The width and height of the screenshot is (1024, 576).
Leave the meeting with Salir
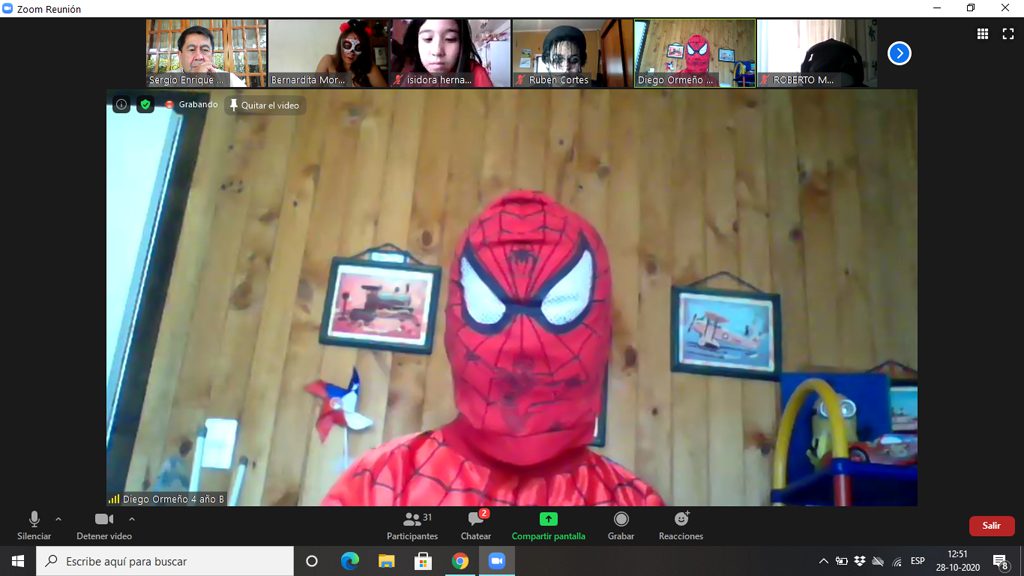pyautogui.click(x=991, y=526)
